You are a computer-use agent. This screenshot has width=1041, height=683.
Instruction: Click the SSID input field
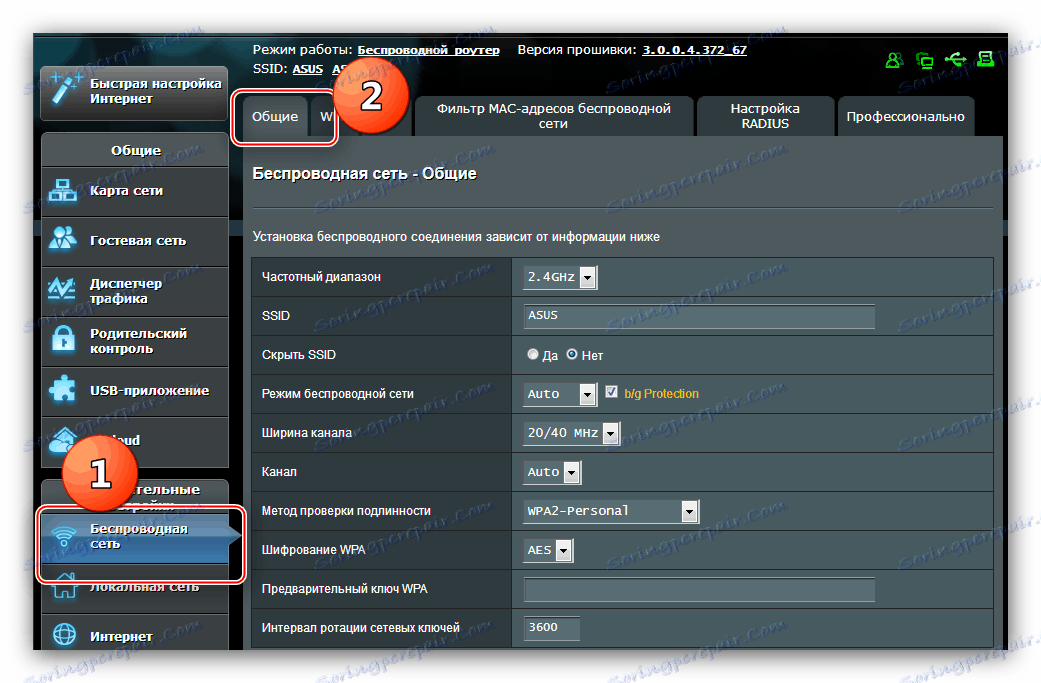[x=699, y=316]
